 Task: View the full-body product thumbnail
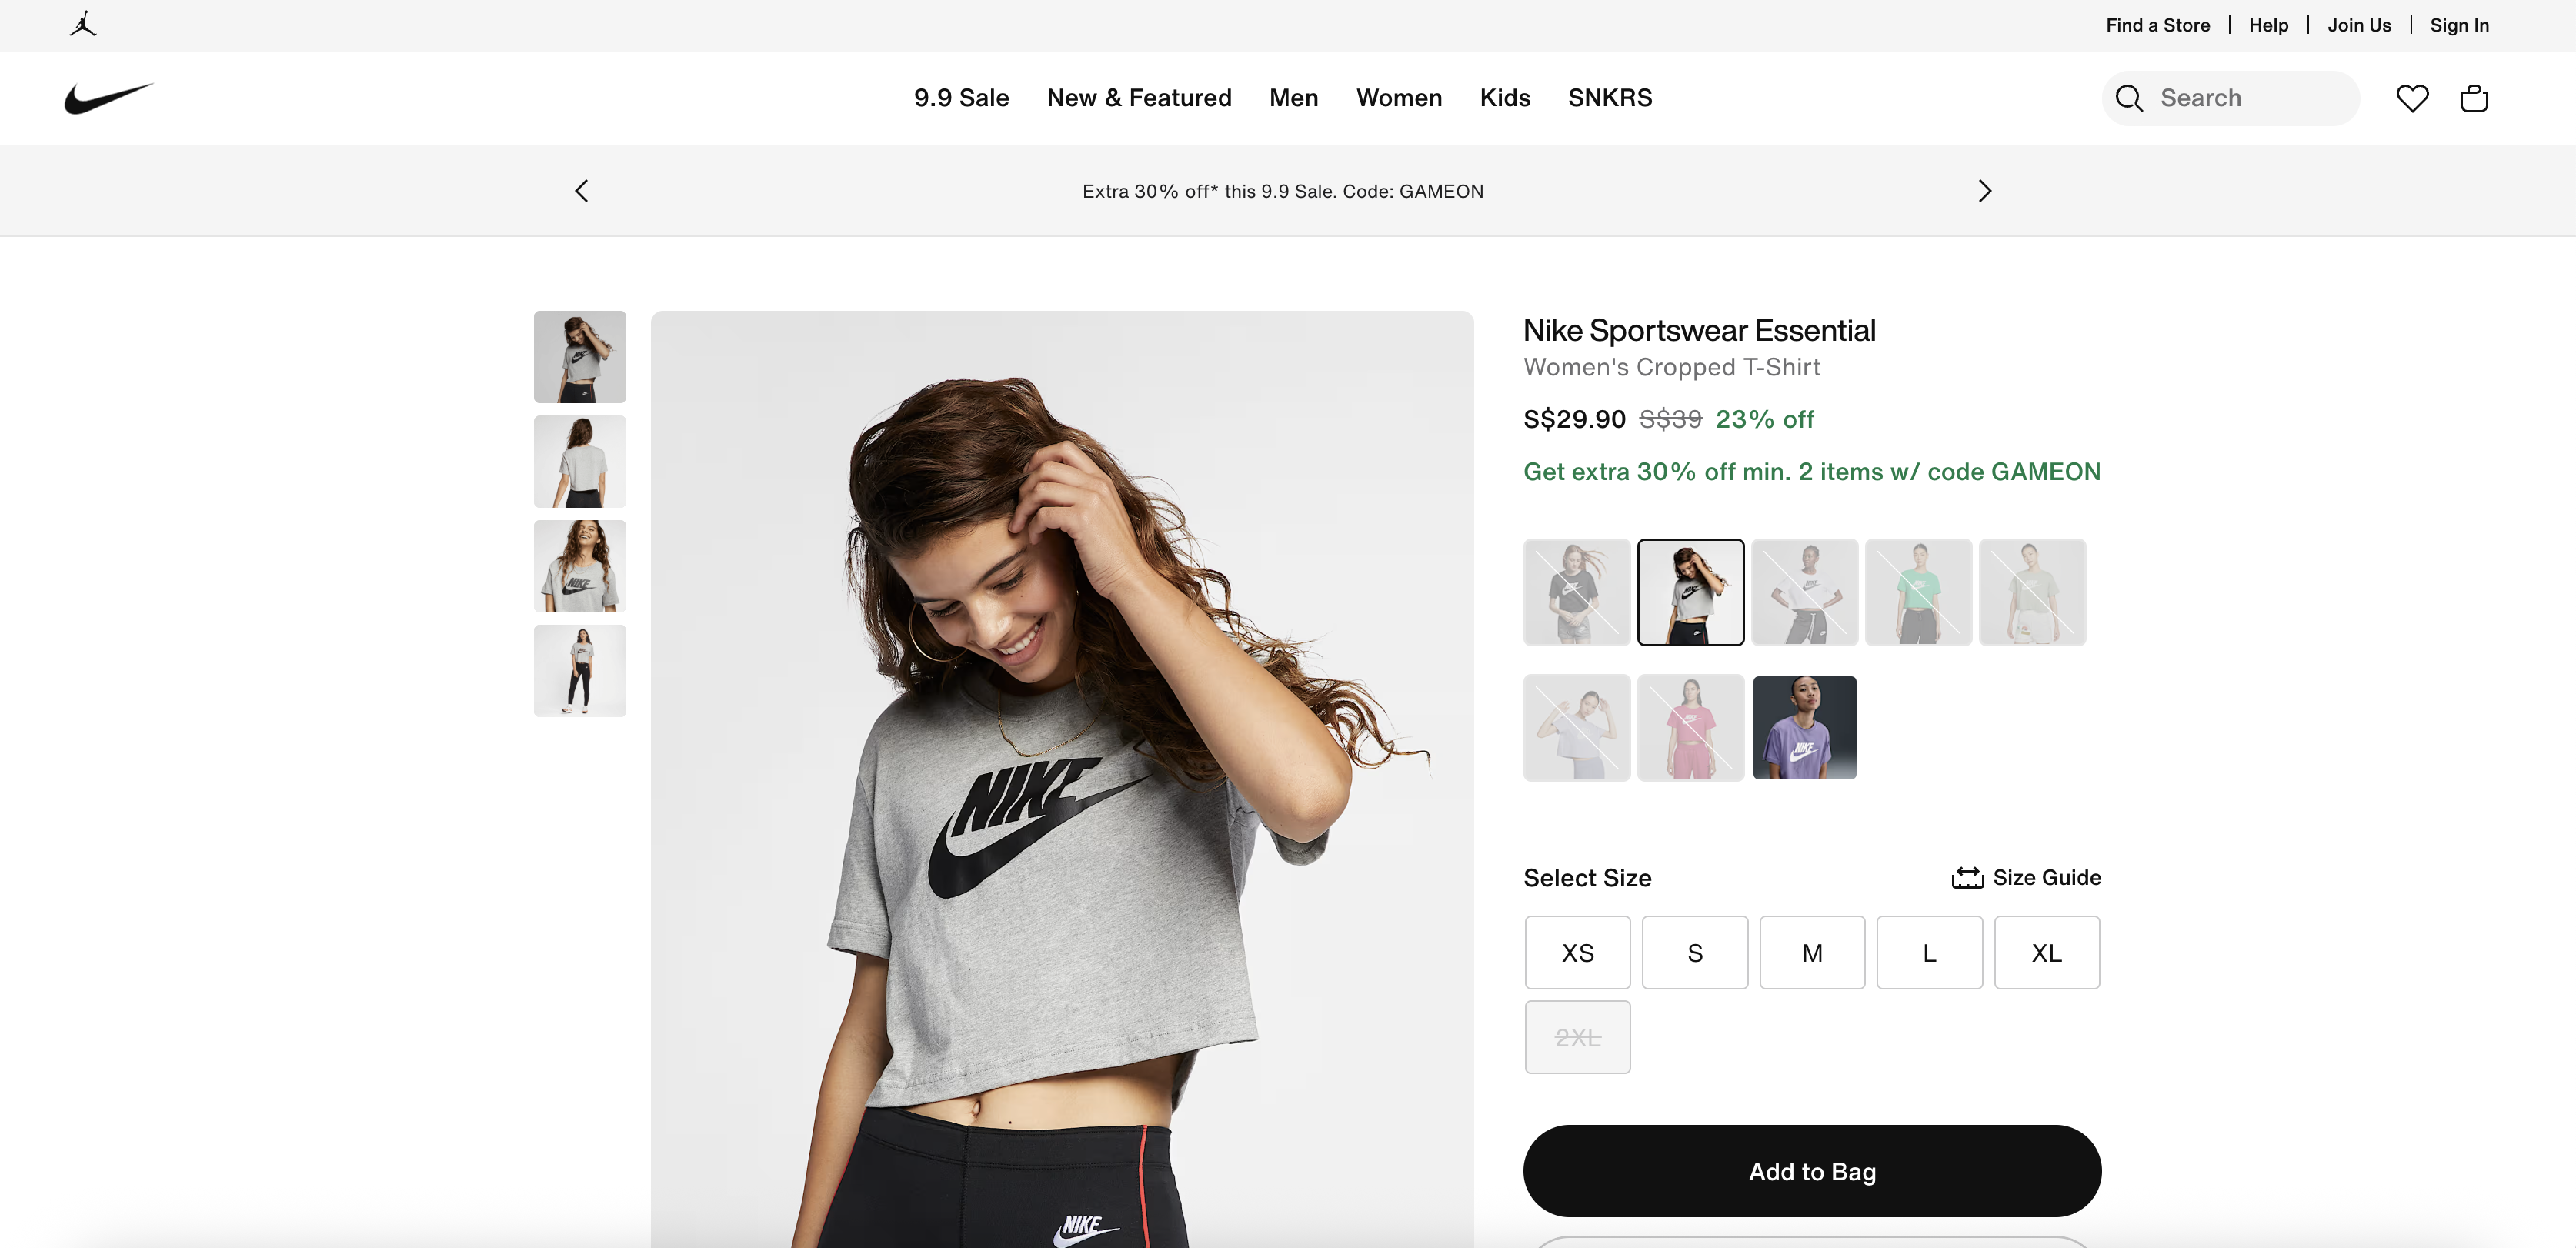click(580, 671)
